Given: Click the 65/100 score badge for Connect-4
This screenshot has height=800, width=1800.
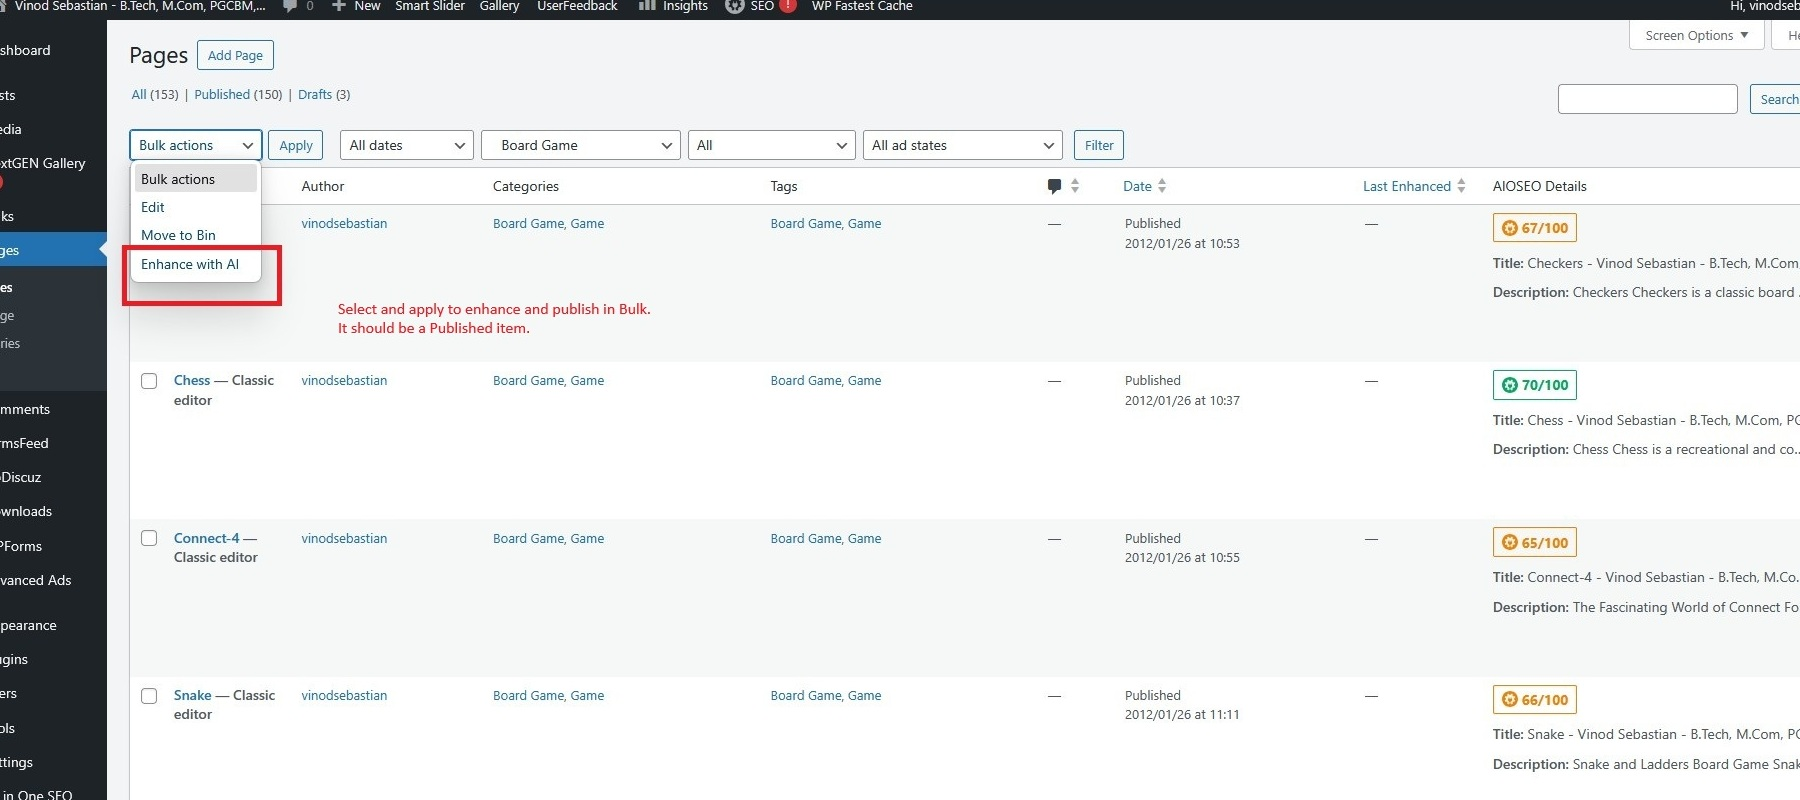Looking at the screenshot, I should (1534, 543).
